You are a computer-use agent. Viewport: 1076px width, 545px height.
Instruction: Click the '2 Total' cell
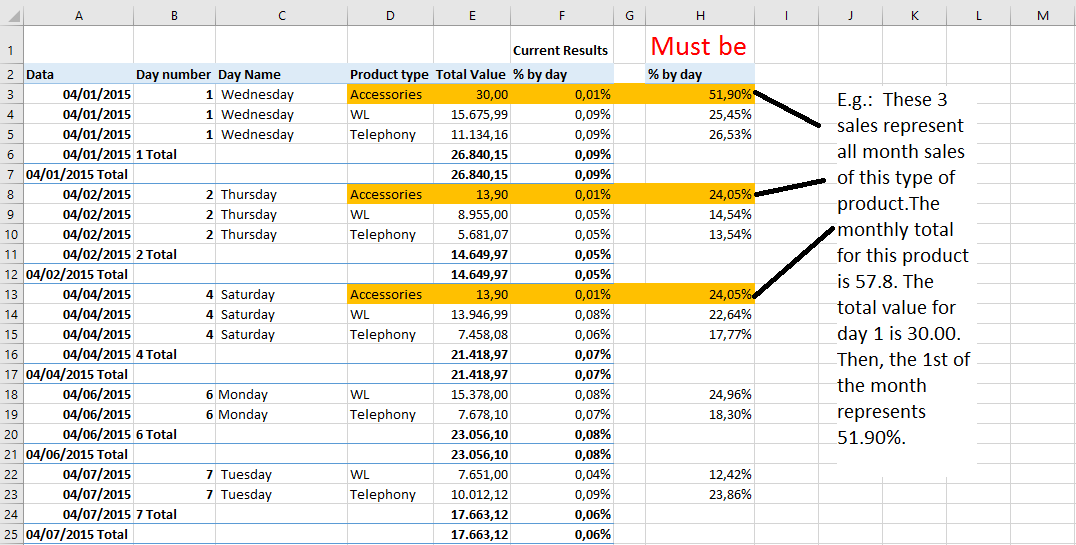pos(174,254)
